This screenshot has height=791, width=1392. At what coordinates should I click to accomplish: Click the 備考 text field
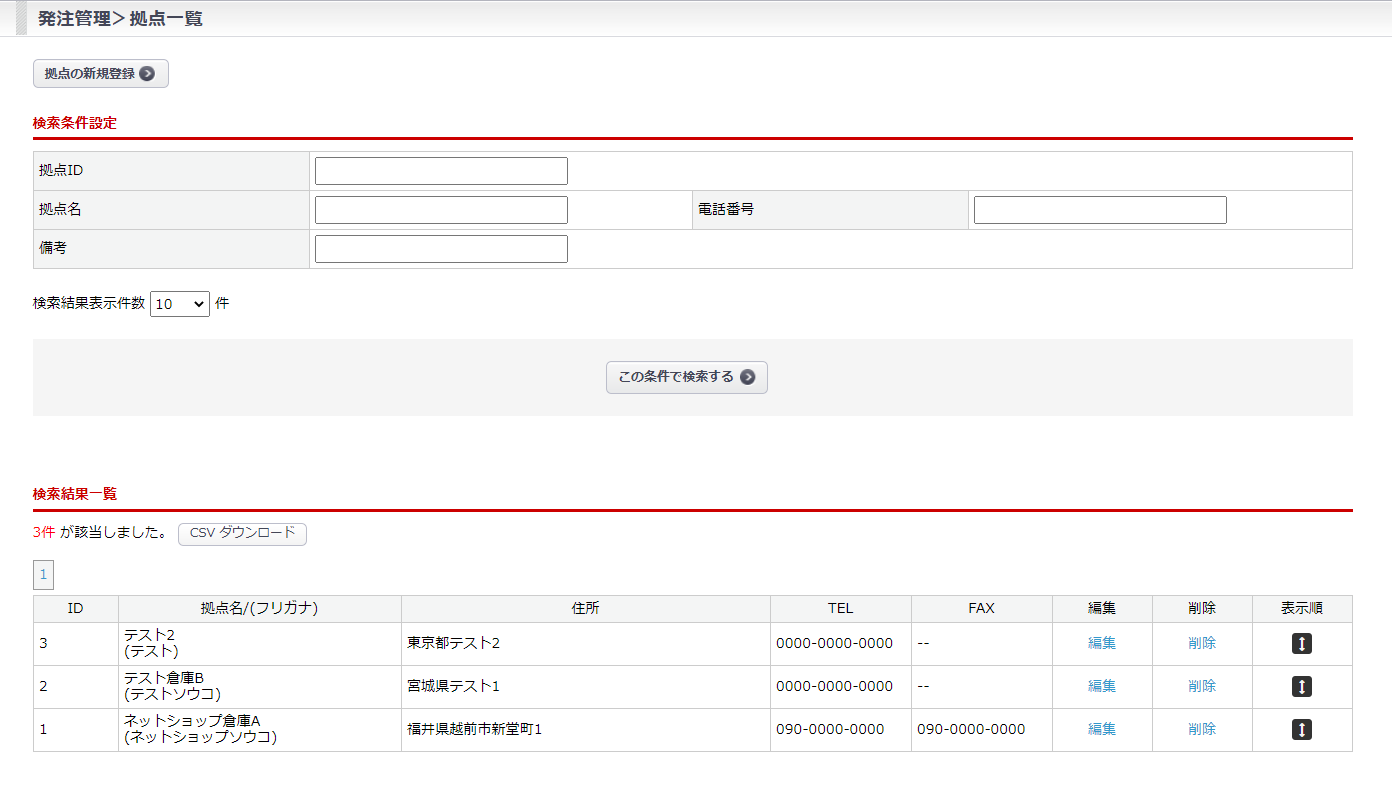point(441,249)
